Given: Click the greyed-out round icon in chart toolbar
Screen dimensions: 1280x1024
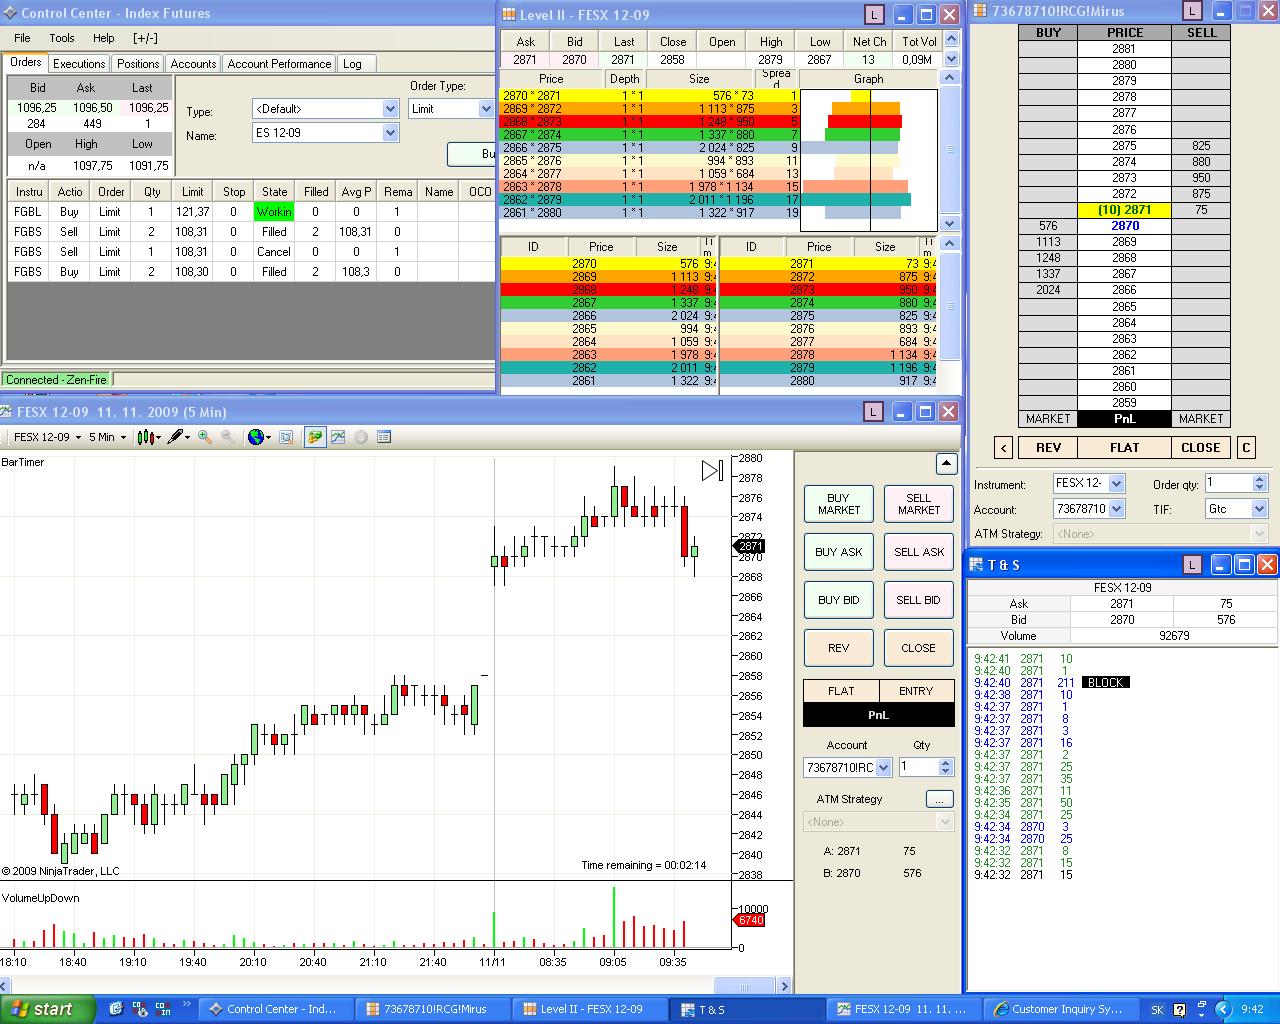Looking at the screenshot, I should 361,437.
